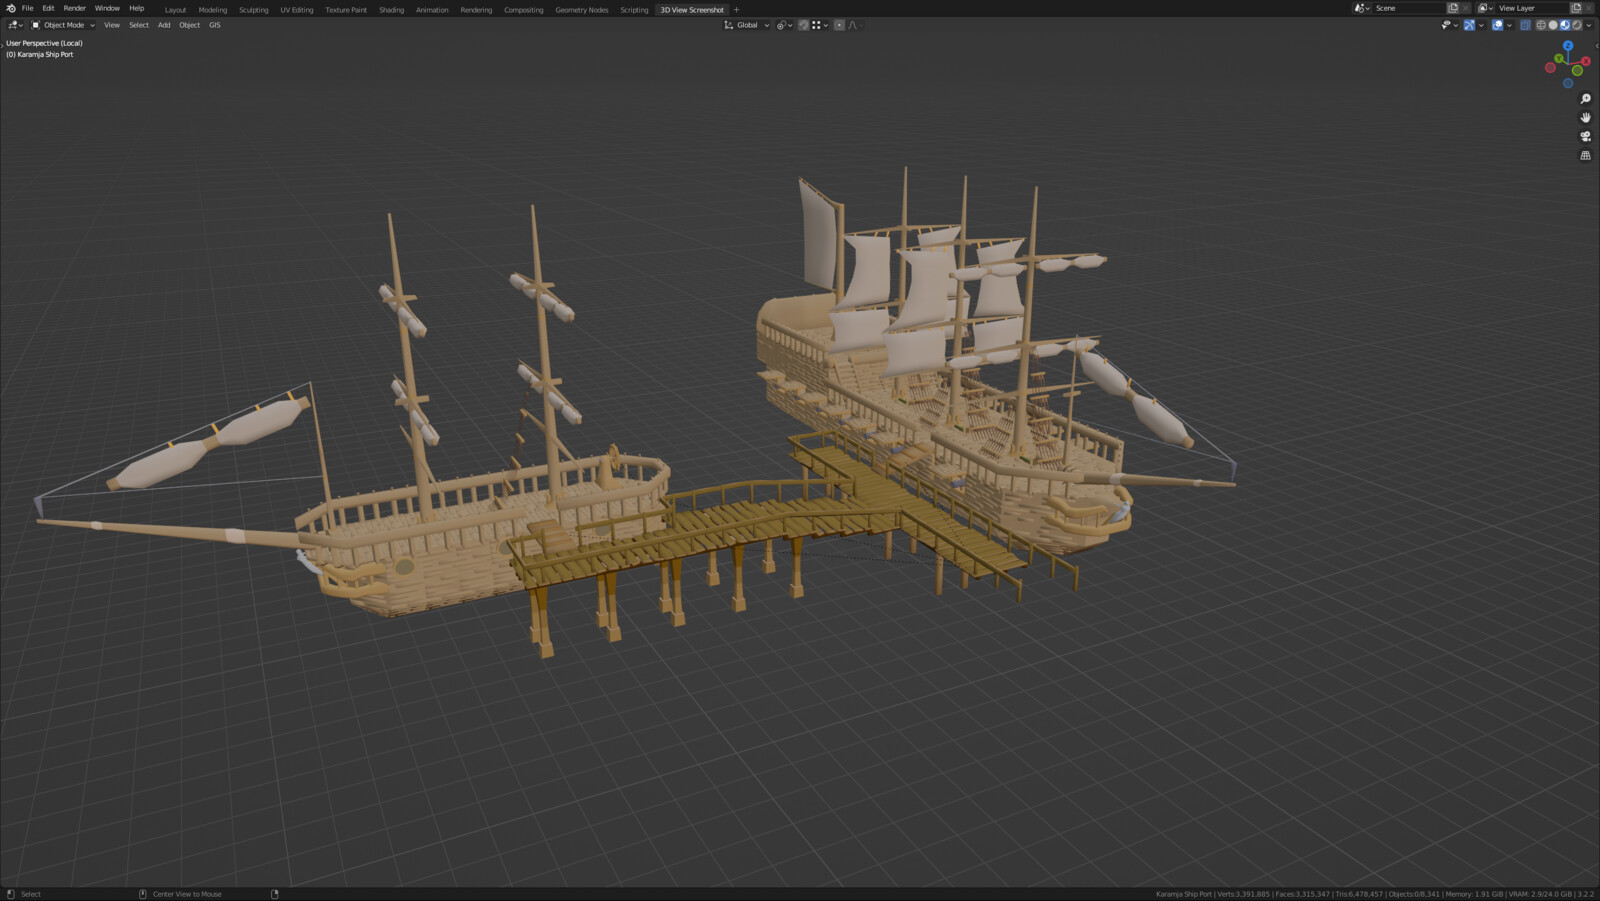Image resolution: width=1600 pixels, height=901 pixels.
Task: Switch to the Shading workspace tab
Action: coord(392,10)
